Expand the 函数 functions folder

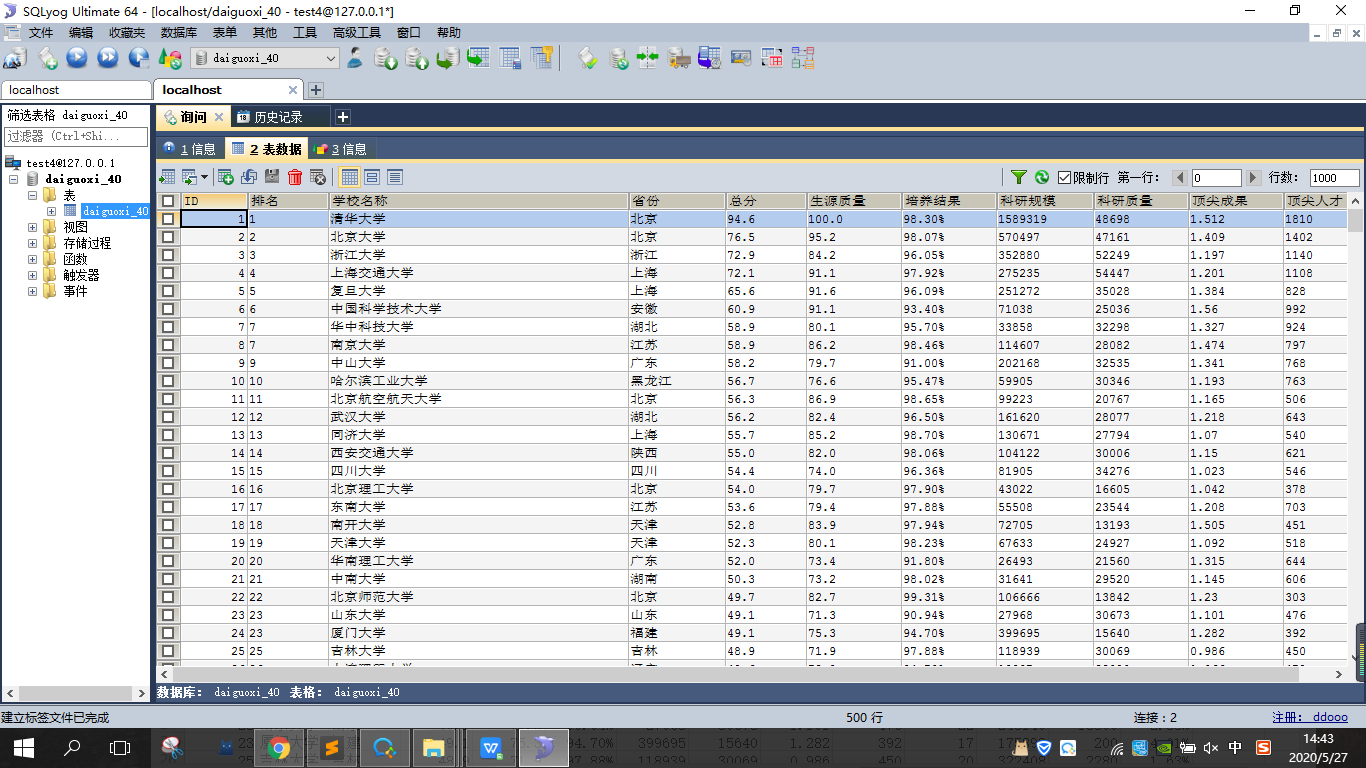[32, 259]
